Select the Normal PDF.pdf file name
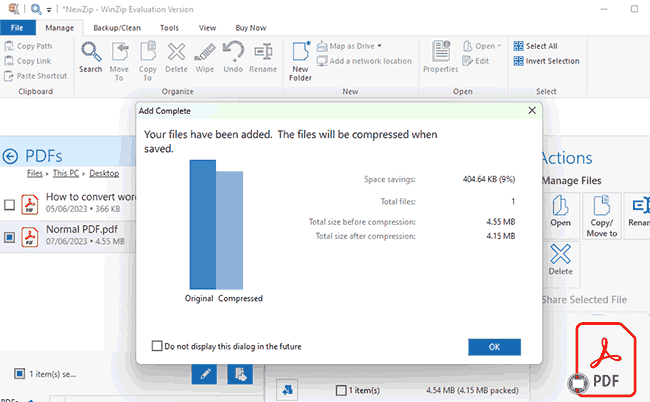650x402 pixels. point(82,229)
